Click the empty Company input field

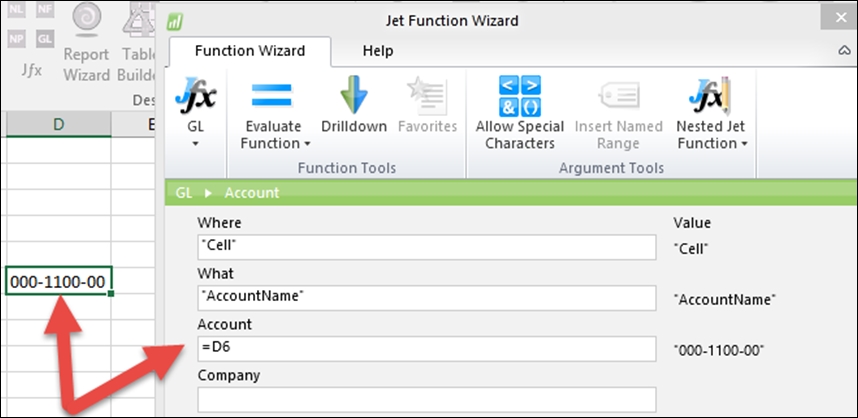[x=427, y=399]
